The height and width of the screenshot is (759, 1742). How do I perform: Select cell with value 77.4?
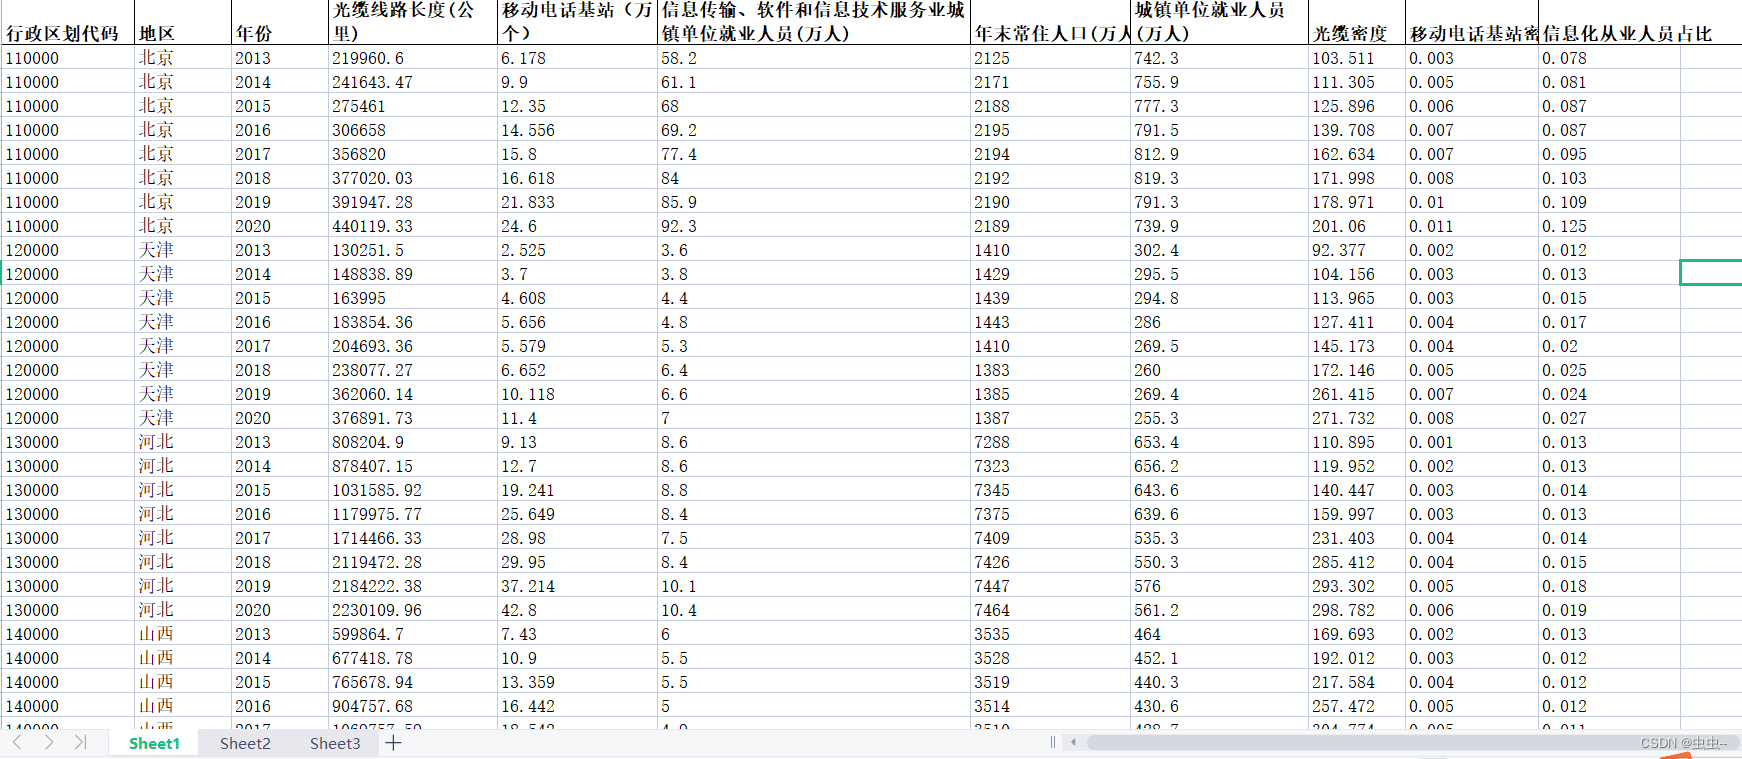point(814,154)
